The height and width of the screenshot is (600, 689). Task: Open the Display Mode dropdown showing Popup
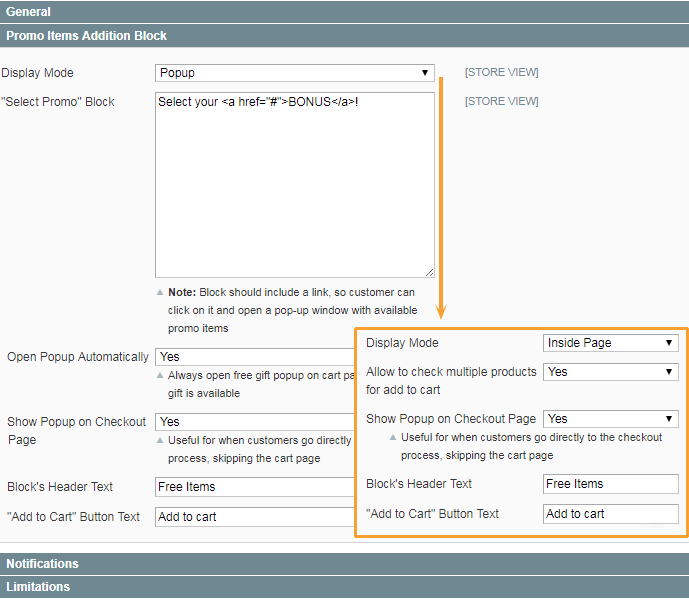[294, 73]
